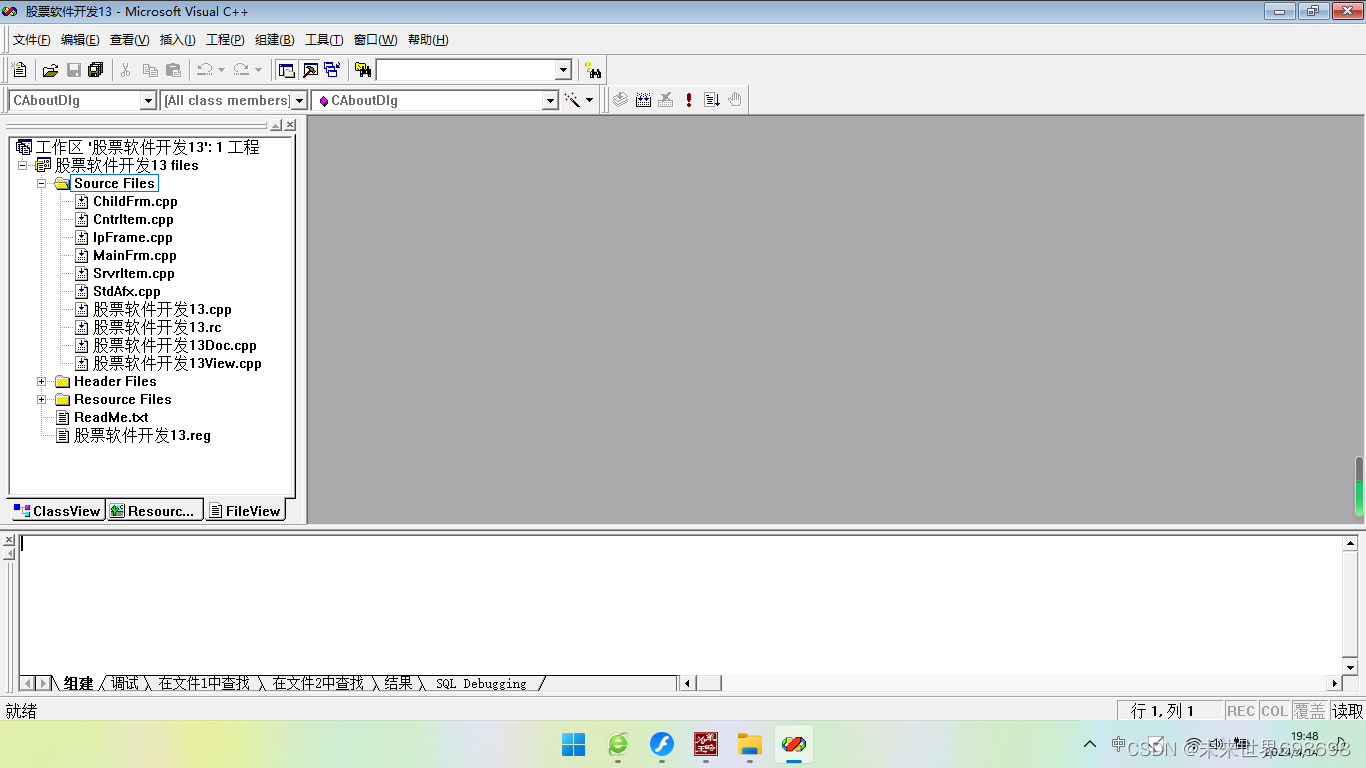Click the Find text input field
Image resolution: width=1366 pixels, height=768 pixels.
click(465, 70)
